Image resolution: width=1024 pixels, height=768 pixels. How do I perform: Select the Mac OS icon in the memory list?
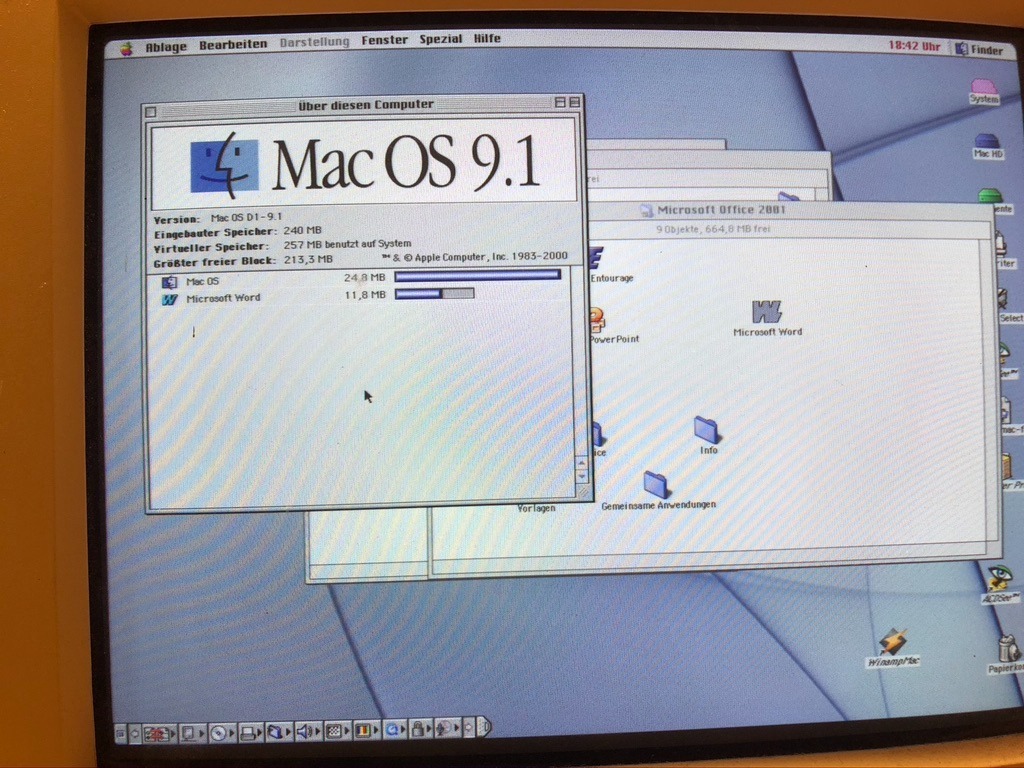(x=169, y=283)
